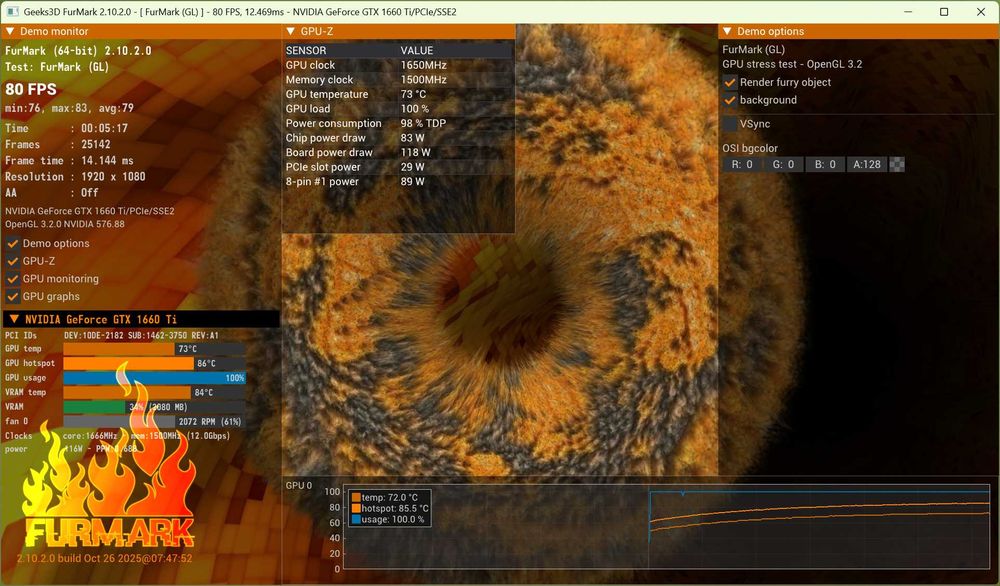The height and width of the screenshot is (586, 1000).
Task: Click the GPU hotspot 86°C bar
Action: click(x=154, y=363)
